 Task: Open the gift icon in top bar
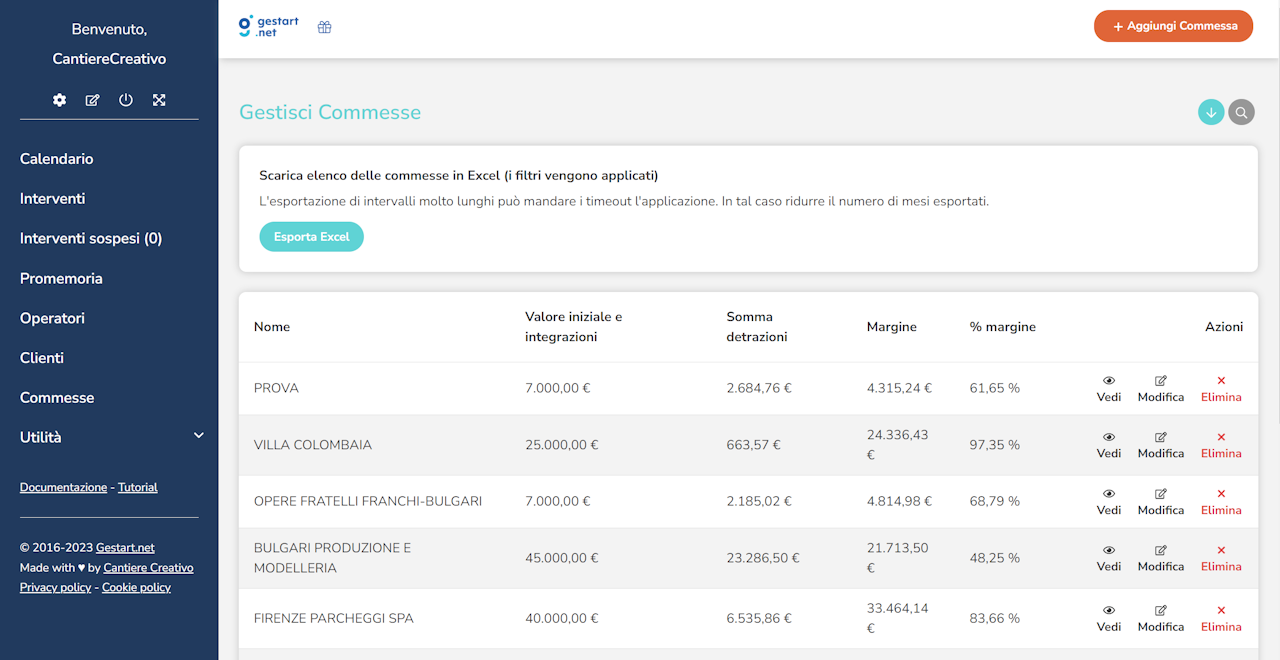tap(324, 27)
